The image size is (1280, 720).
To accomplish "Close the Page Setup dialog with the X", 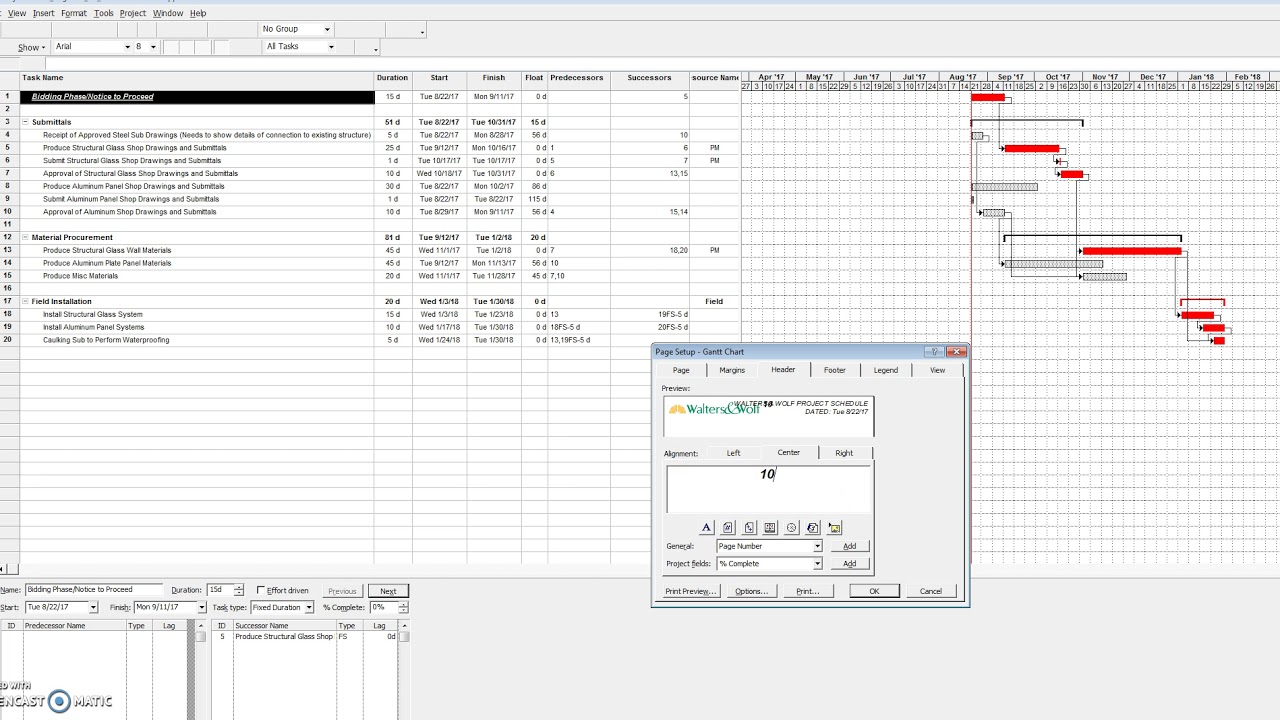I will [956, 352].
